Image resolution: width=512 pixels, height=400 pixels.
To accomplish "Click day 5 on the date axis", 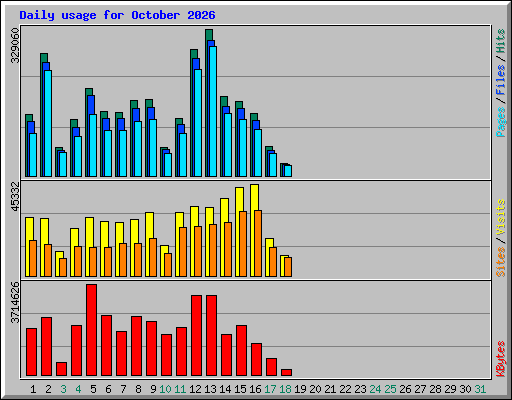I will 93,389.
